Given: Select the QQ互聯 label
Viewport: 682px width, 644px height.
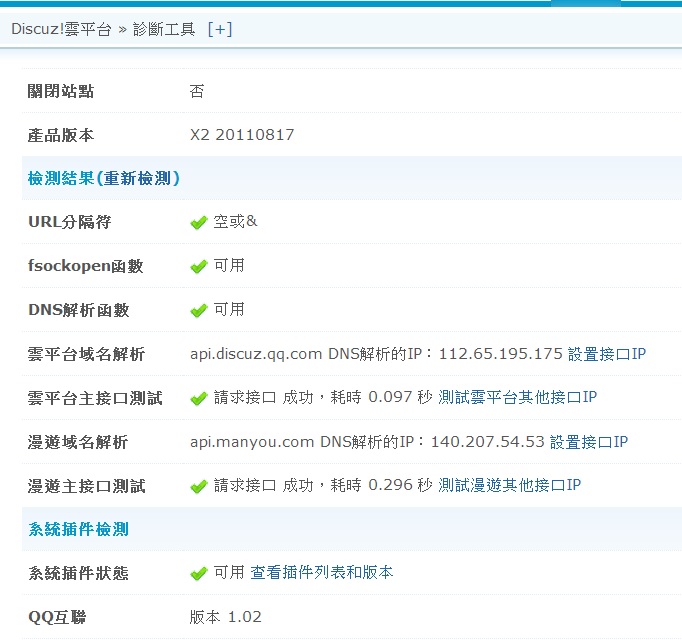Looking at the screenshot, I should 57,617.
